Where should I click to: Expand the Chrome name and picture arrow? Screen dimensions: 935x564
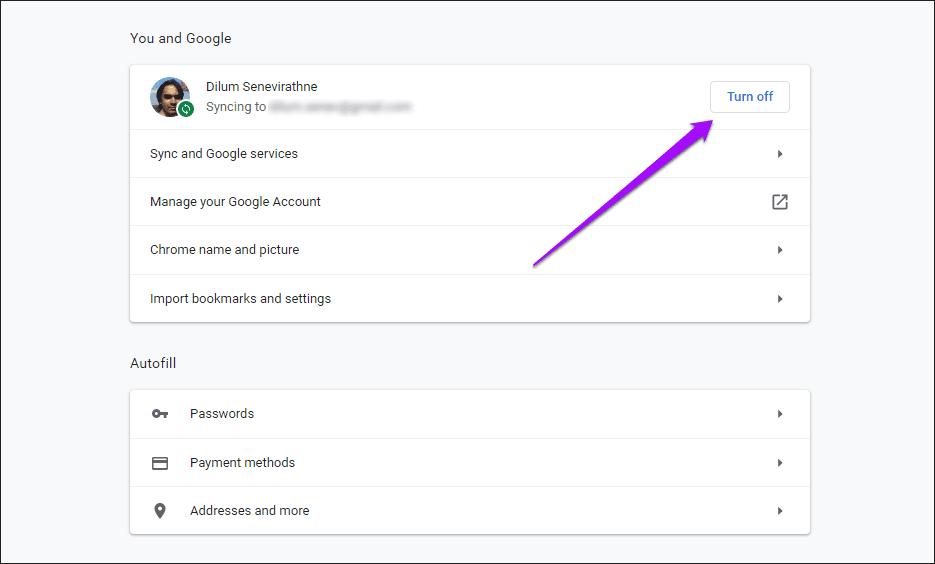pyautogui.click(x=780, y=250)
